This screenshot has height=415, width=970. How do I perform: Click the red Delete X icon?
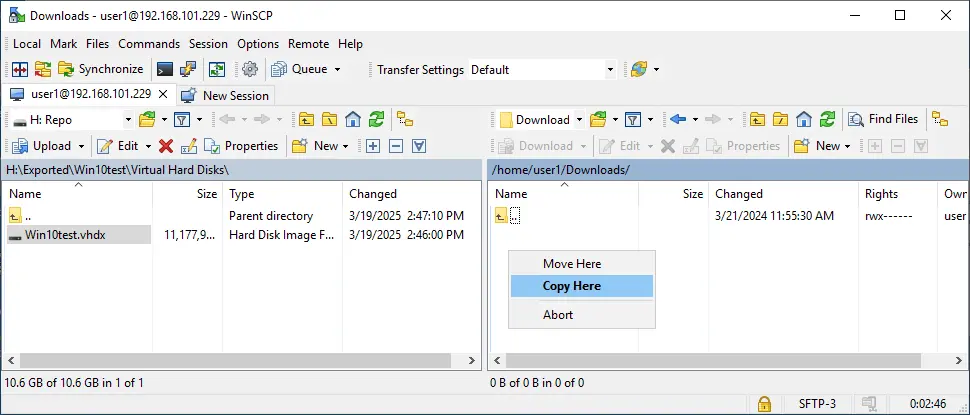165,146
